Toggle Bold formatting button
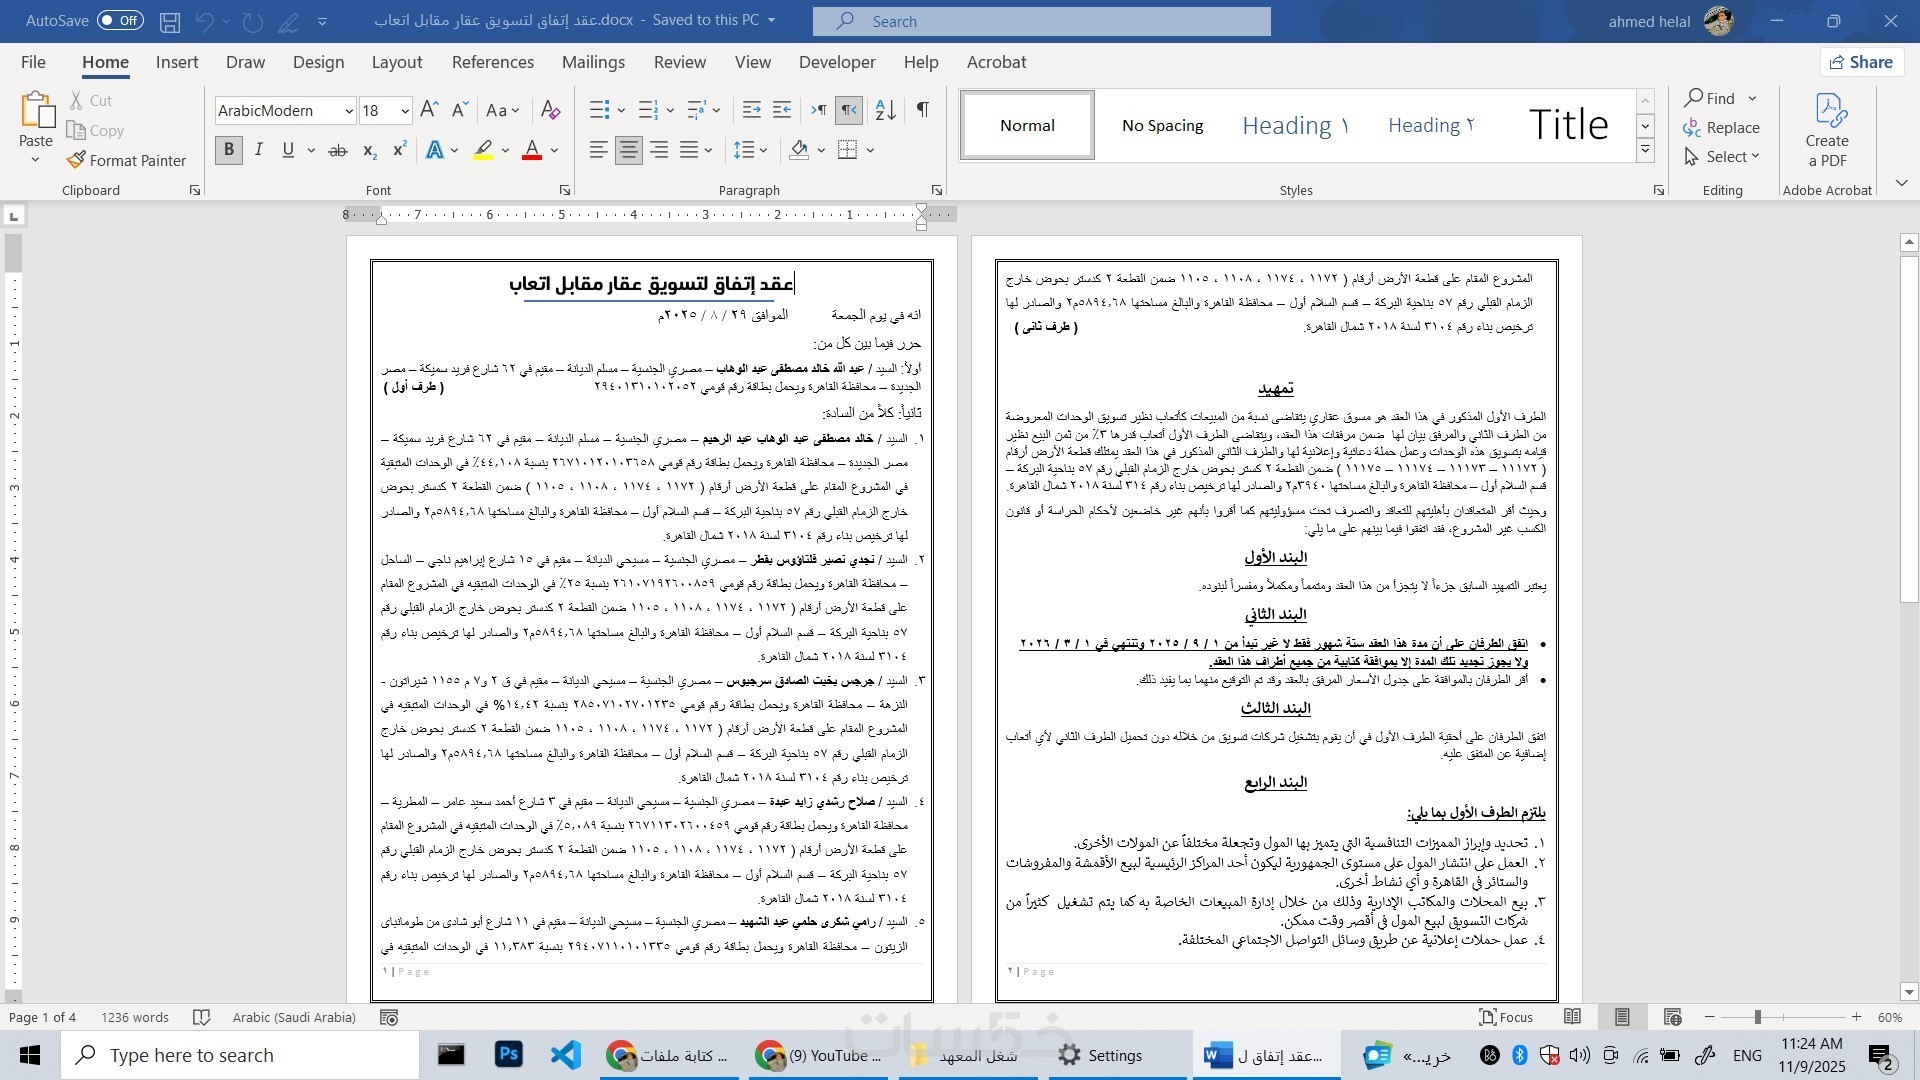 [229, 150]
